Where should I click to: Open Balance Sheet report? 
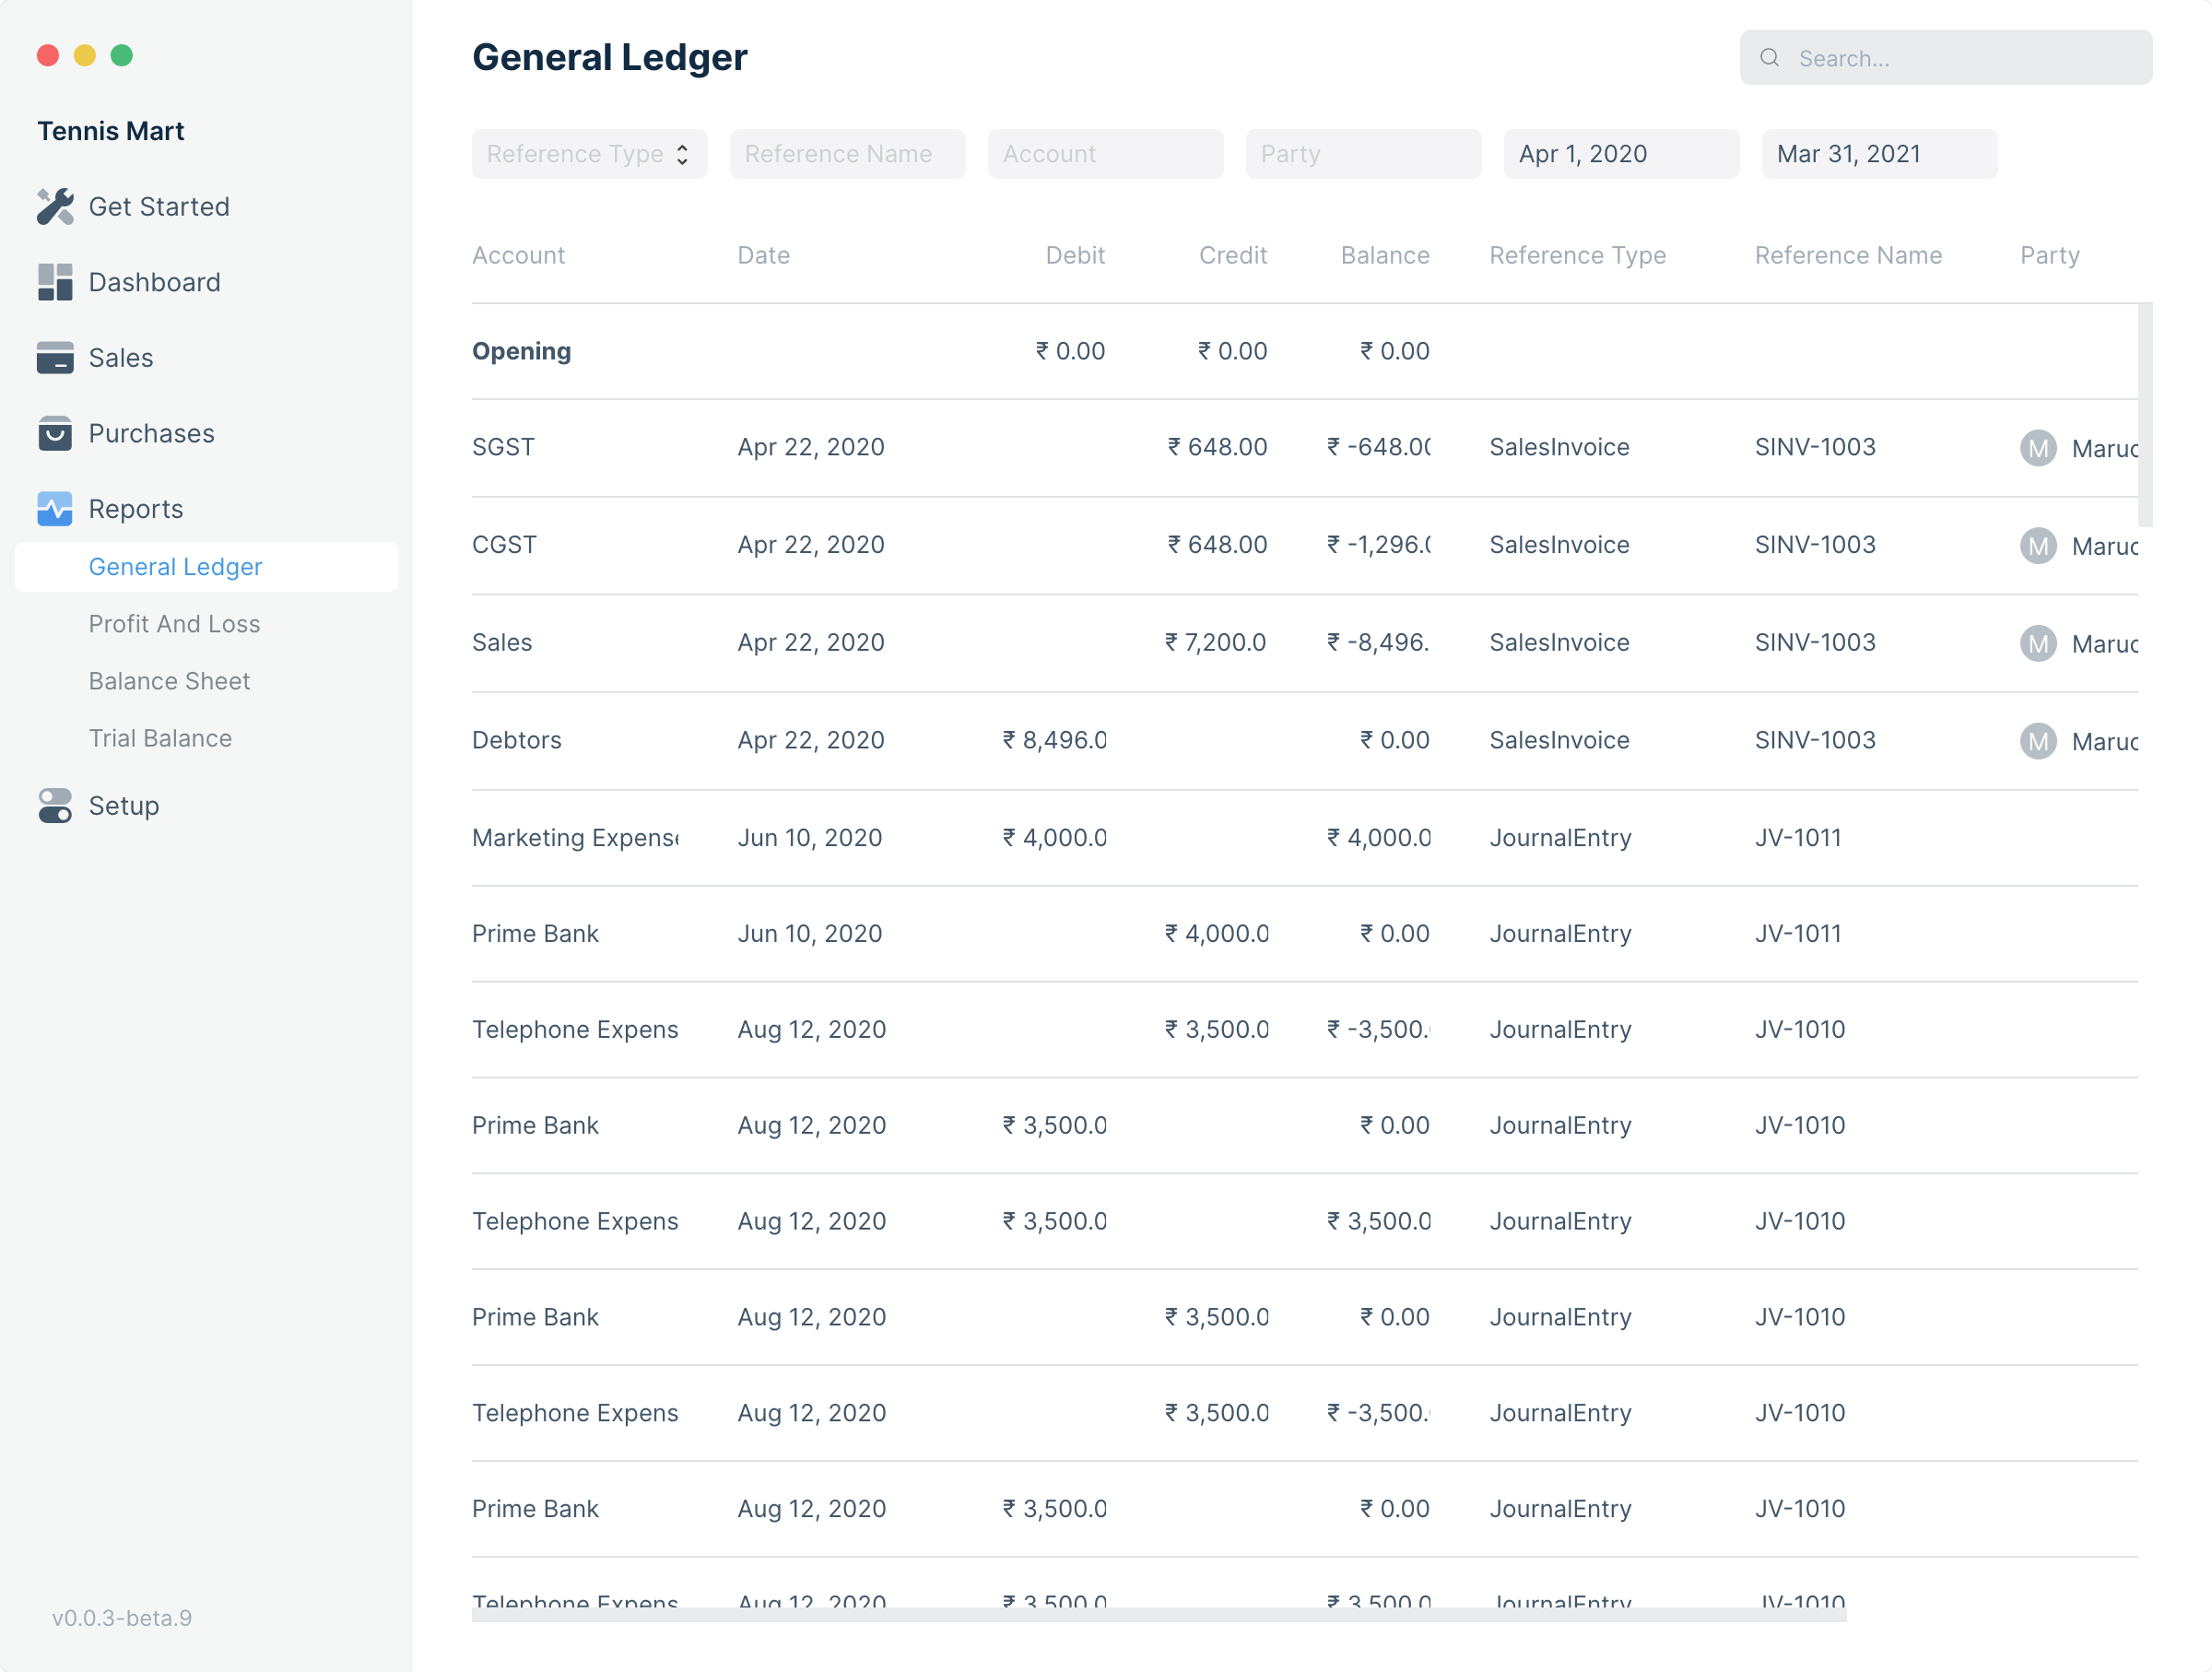tap(169, 681)
